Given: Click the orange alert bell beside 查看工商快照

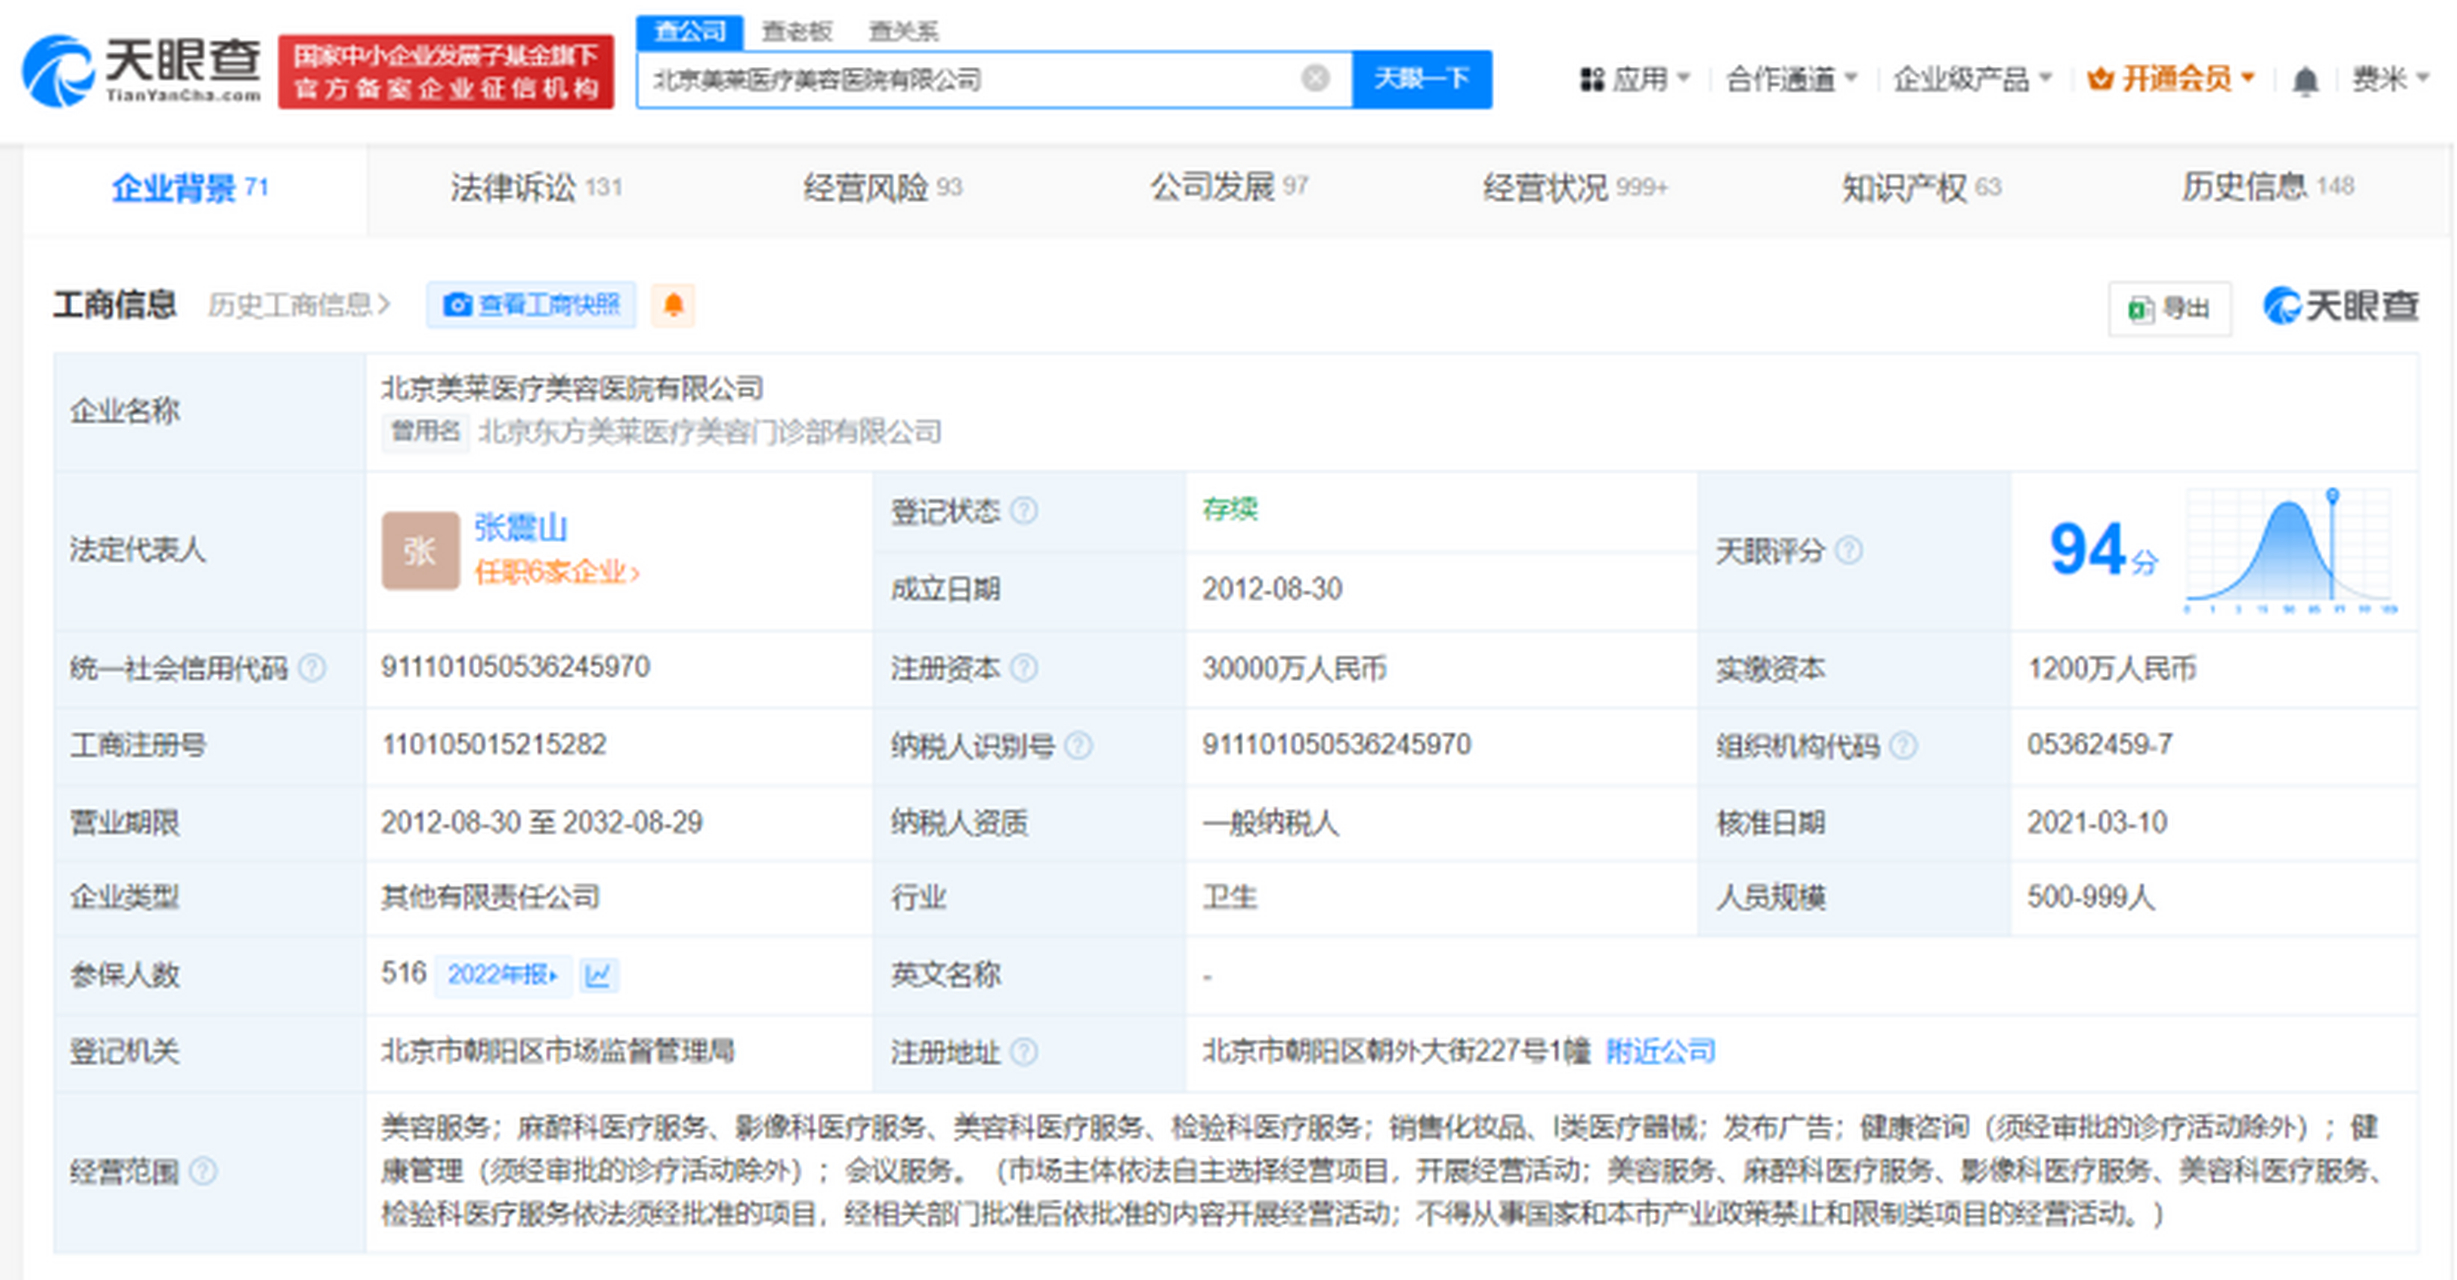Looking at the screenshot, I should coord(674,304).
